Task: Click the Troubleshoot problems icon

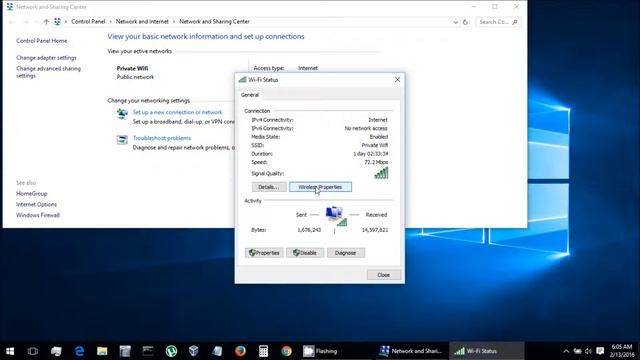Action: pyautogui.click(x=122, y=140)
